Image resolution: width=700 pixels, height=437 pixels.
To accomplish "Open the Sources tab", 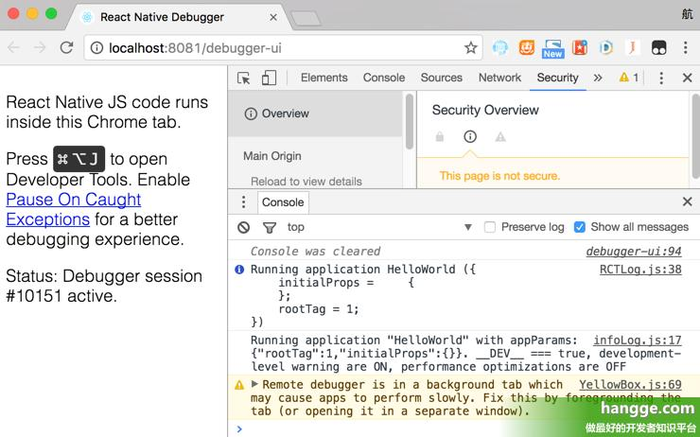I will 441,78.
